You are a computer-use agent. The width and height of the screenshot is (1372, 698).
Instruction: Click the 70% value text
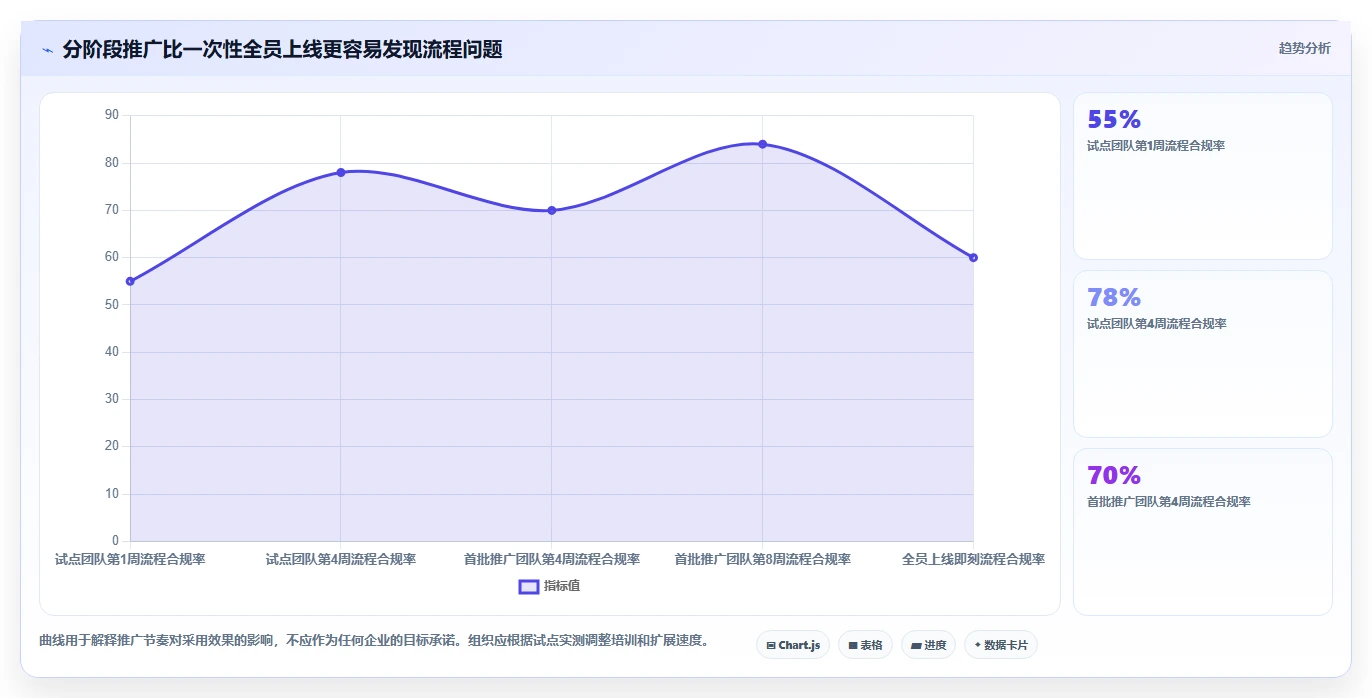point(1114,476)
